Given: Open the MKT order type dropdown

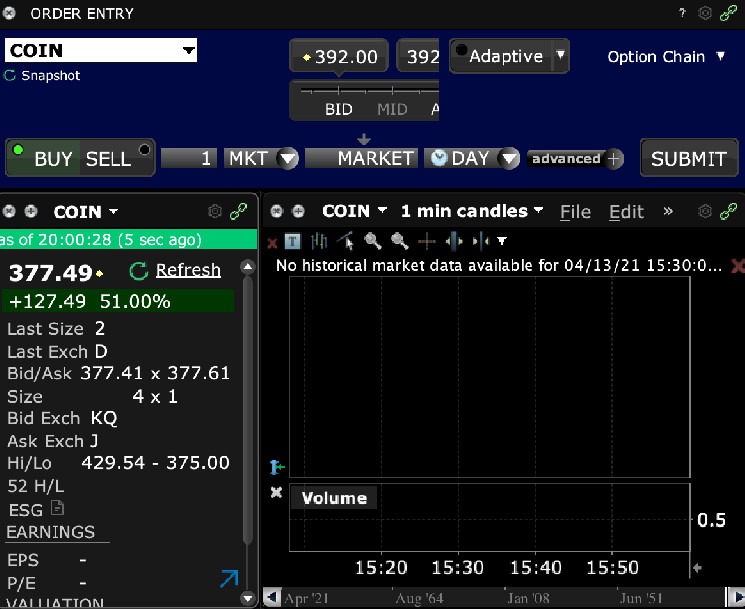Looking at the screenshot, I should [288, 158].
